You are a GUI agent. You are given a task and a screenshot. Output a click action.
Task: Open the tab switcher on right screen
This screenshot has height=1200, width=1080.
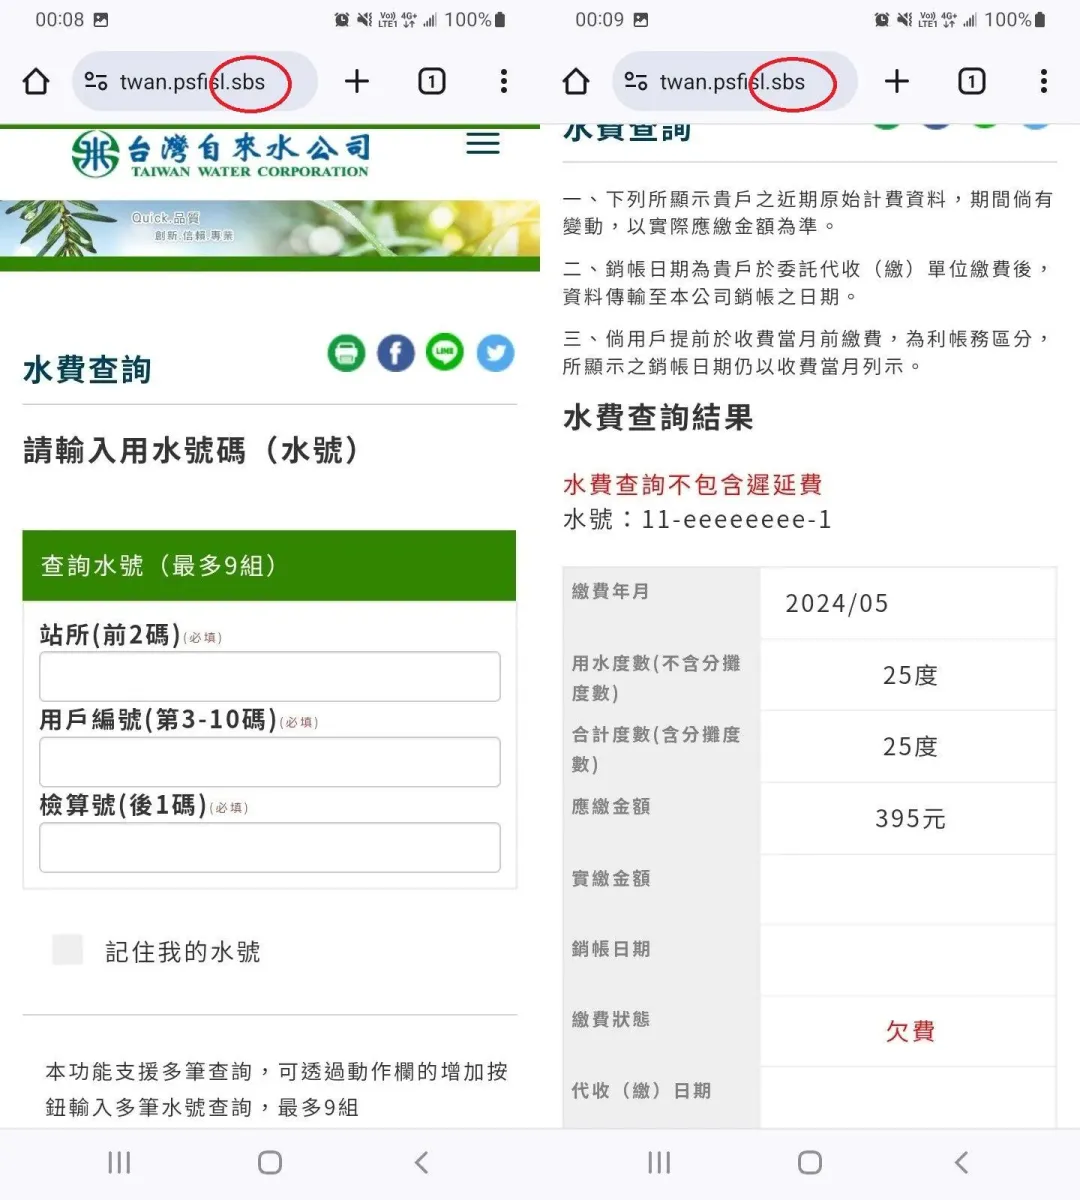[x=972, y=81]
